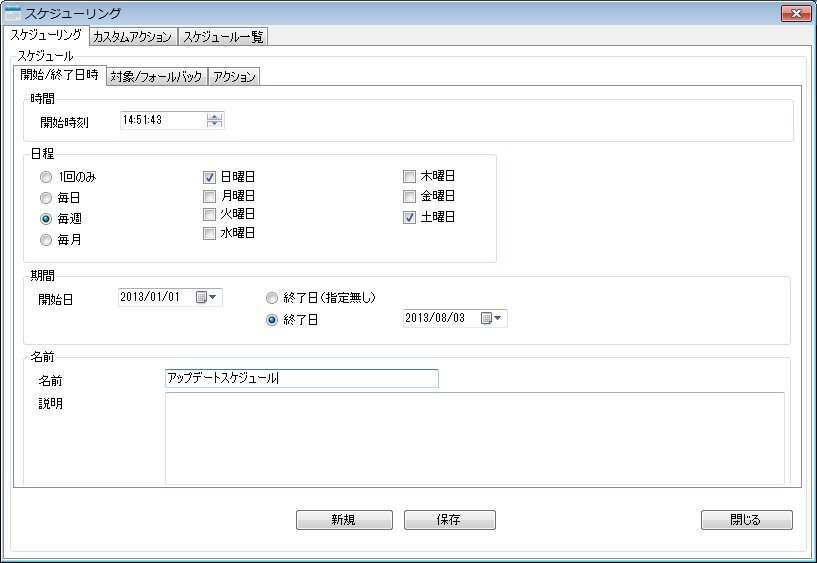Click the 新規 button
The height and width of the screenshot is (563, 817).
[x=342, y=520]
